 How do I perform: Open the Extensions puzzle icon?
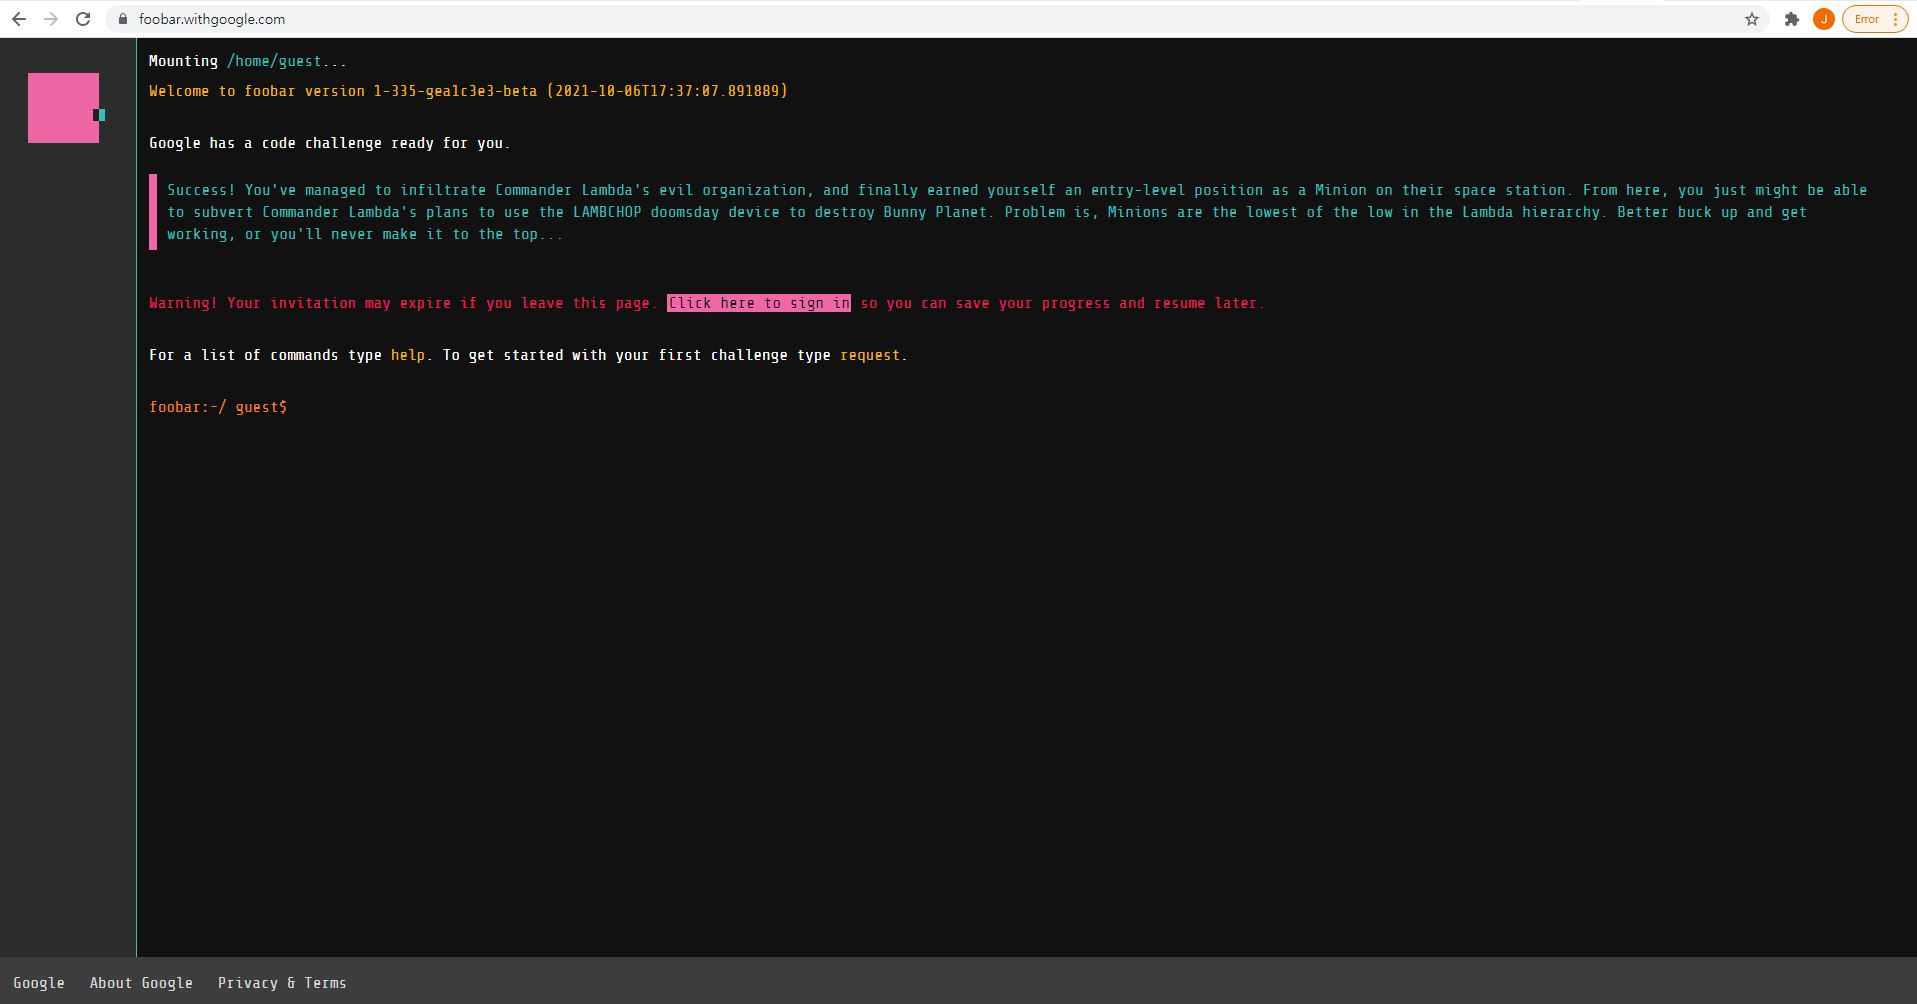click(x=1792, y=19)
